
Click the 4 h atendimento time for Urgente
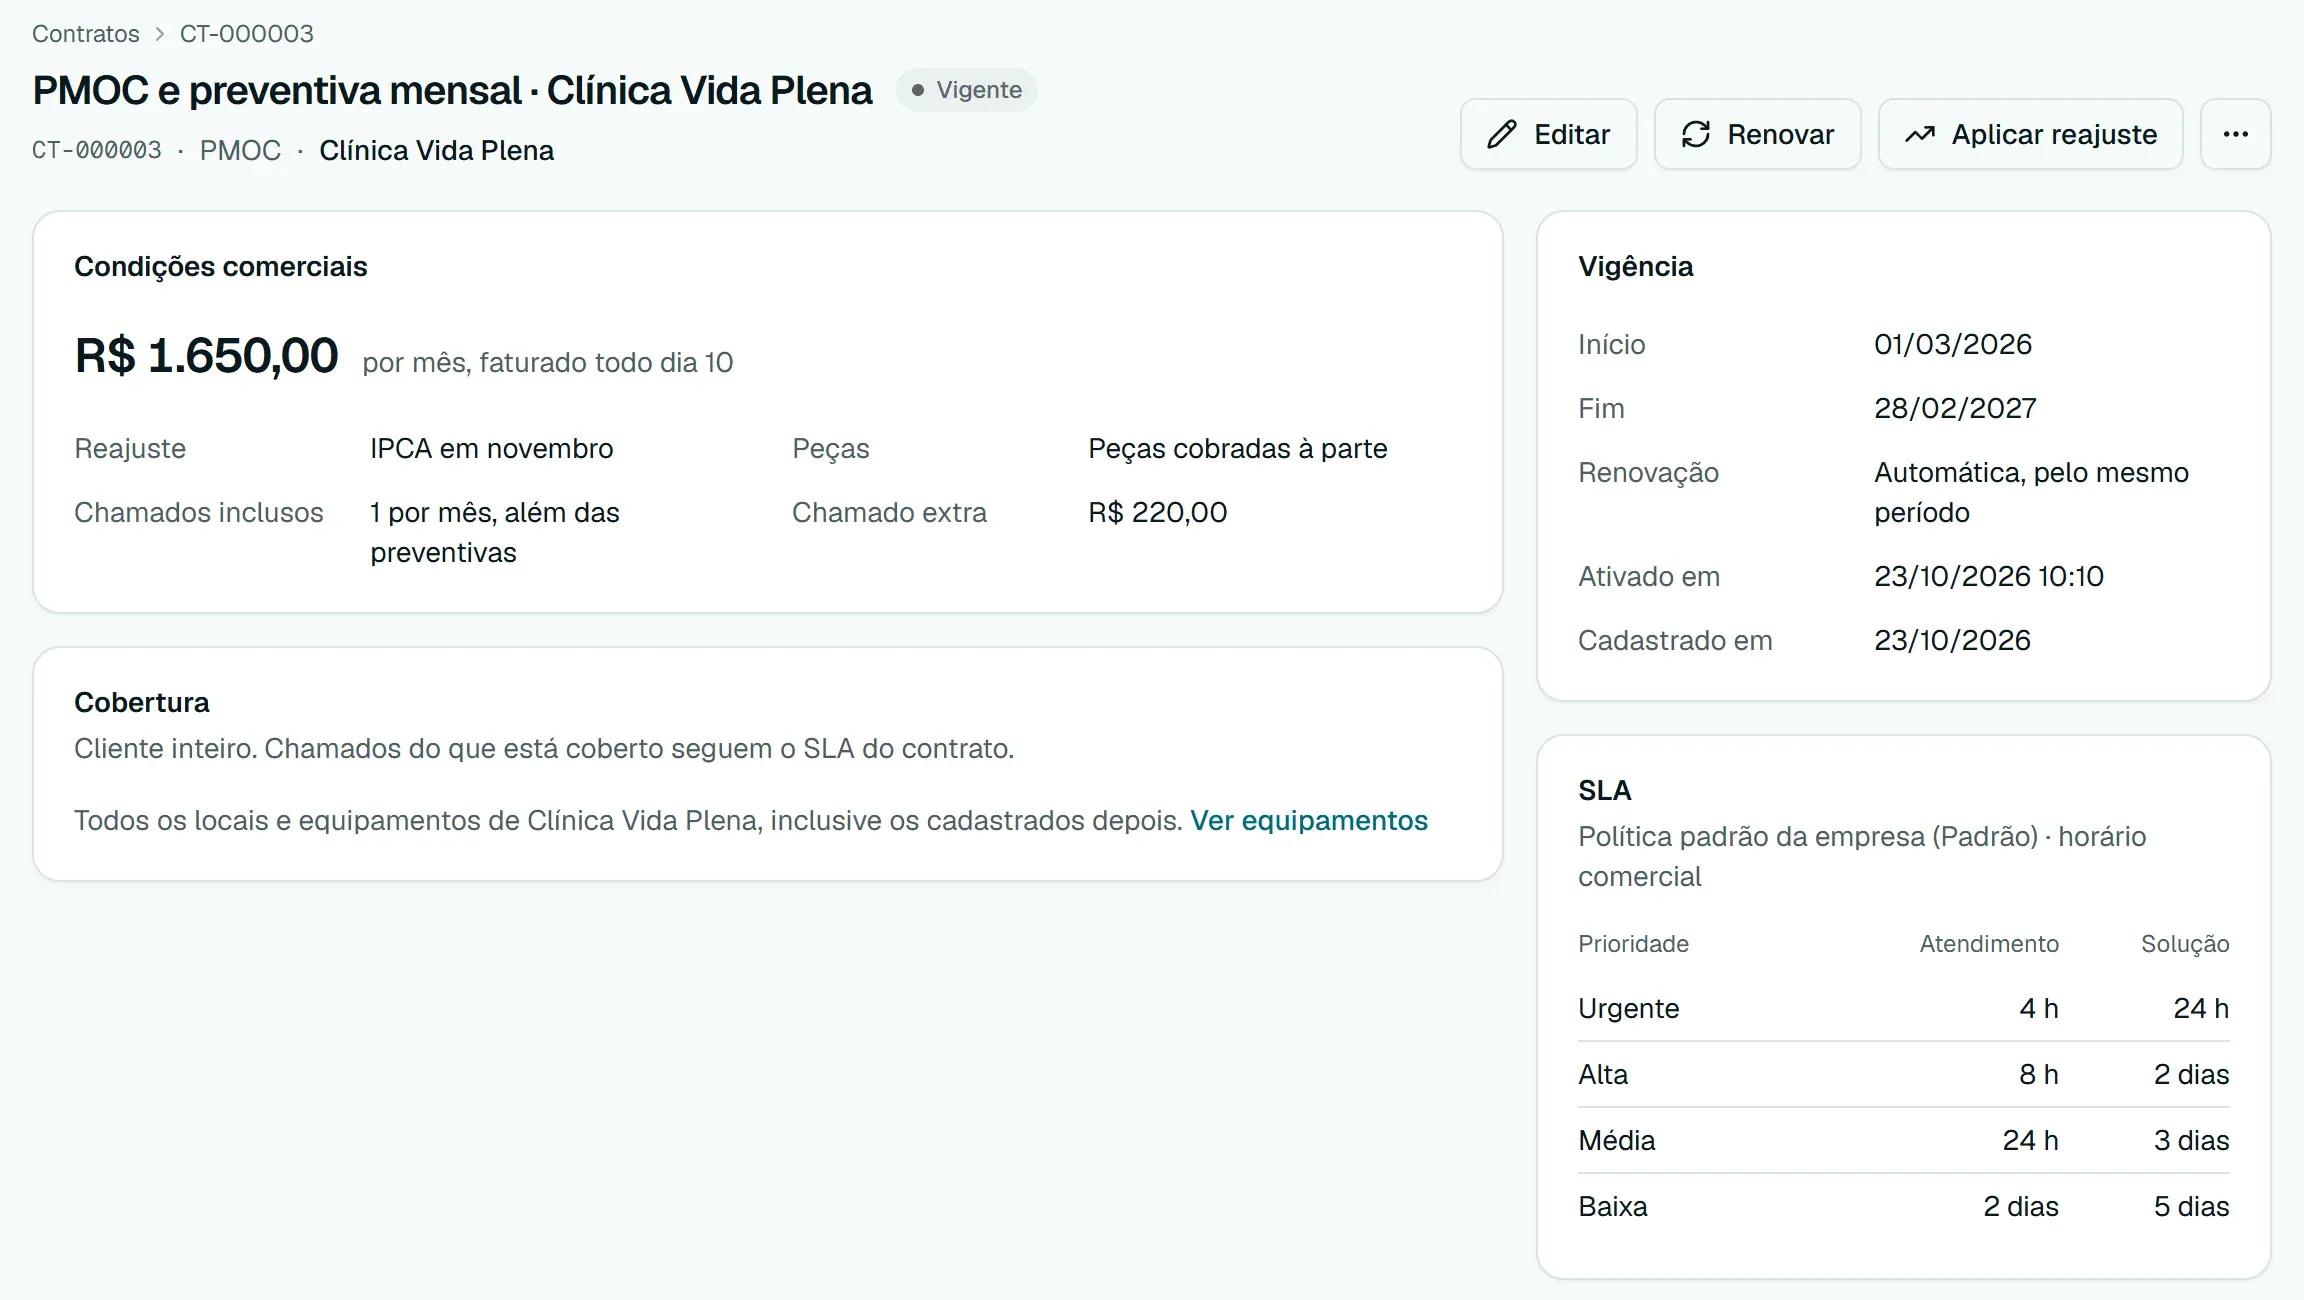click(x=2039, y=1008)
